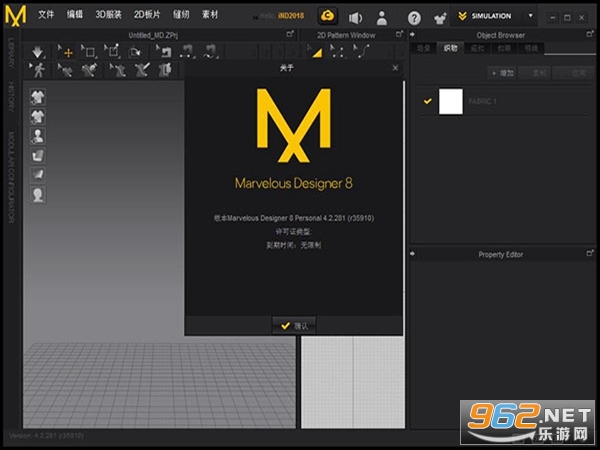Collapse the Object Browser arrow
The height and width of the screenshot is (450, 600).
(x=412, y=34)
